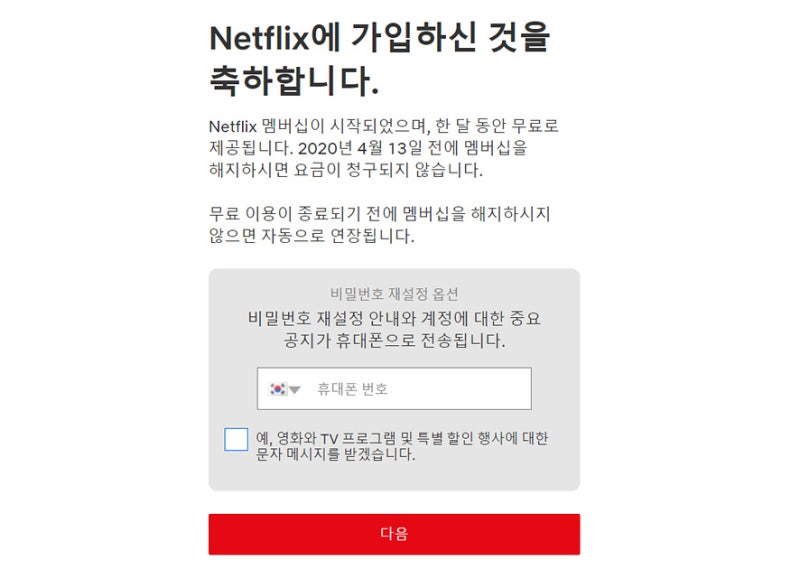The height and width of the screenshot is (579, 800).
Task: Select the checkbox label starting with 예, 영화와 TV
Action: tap(402, 446)
